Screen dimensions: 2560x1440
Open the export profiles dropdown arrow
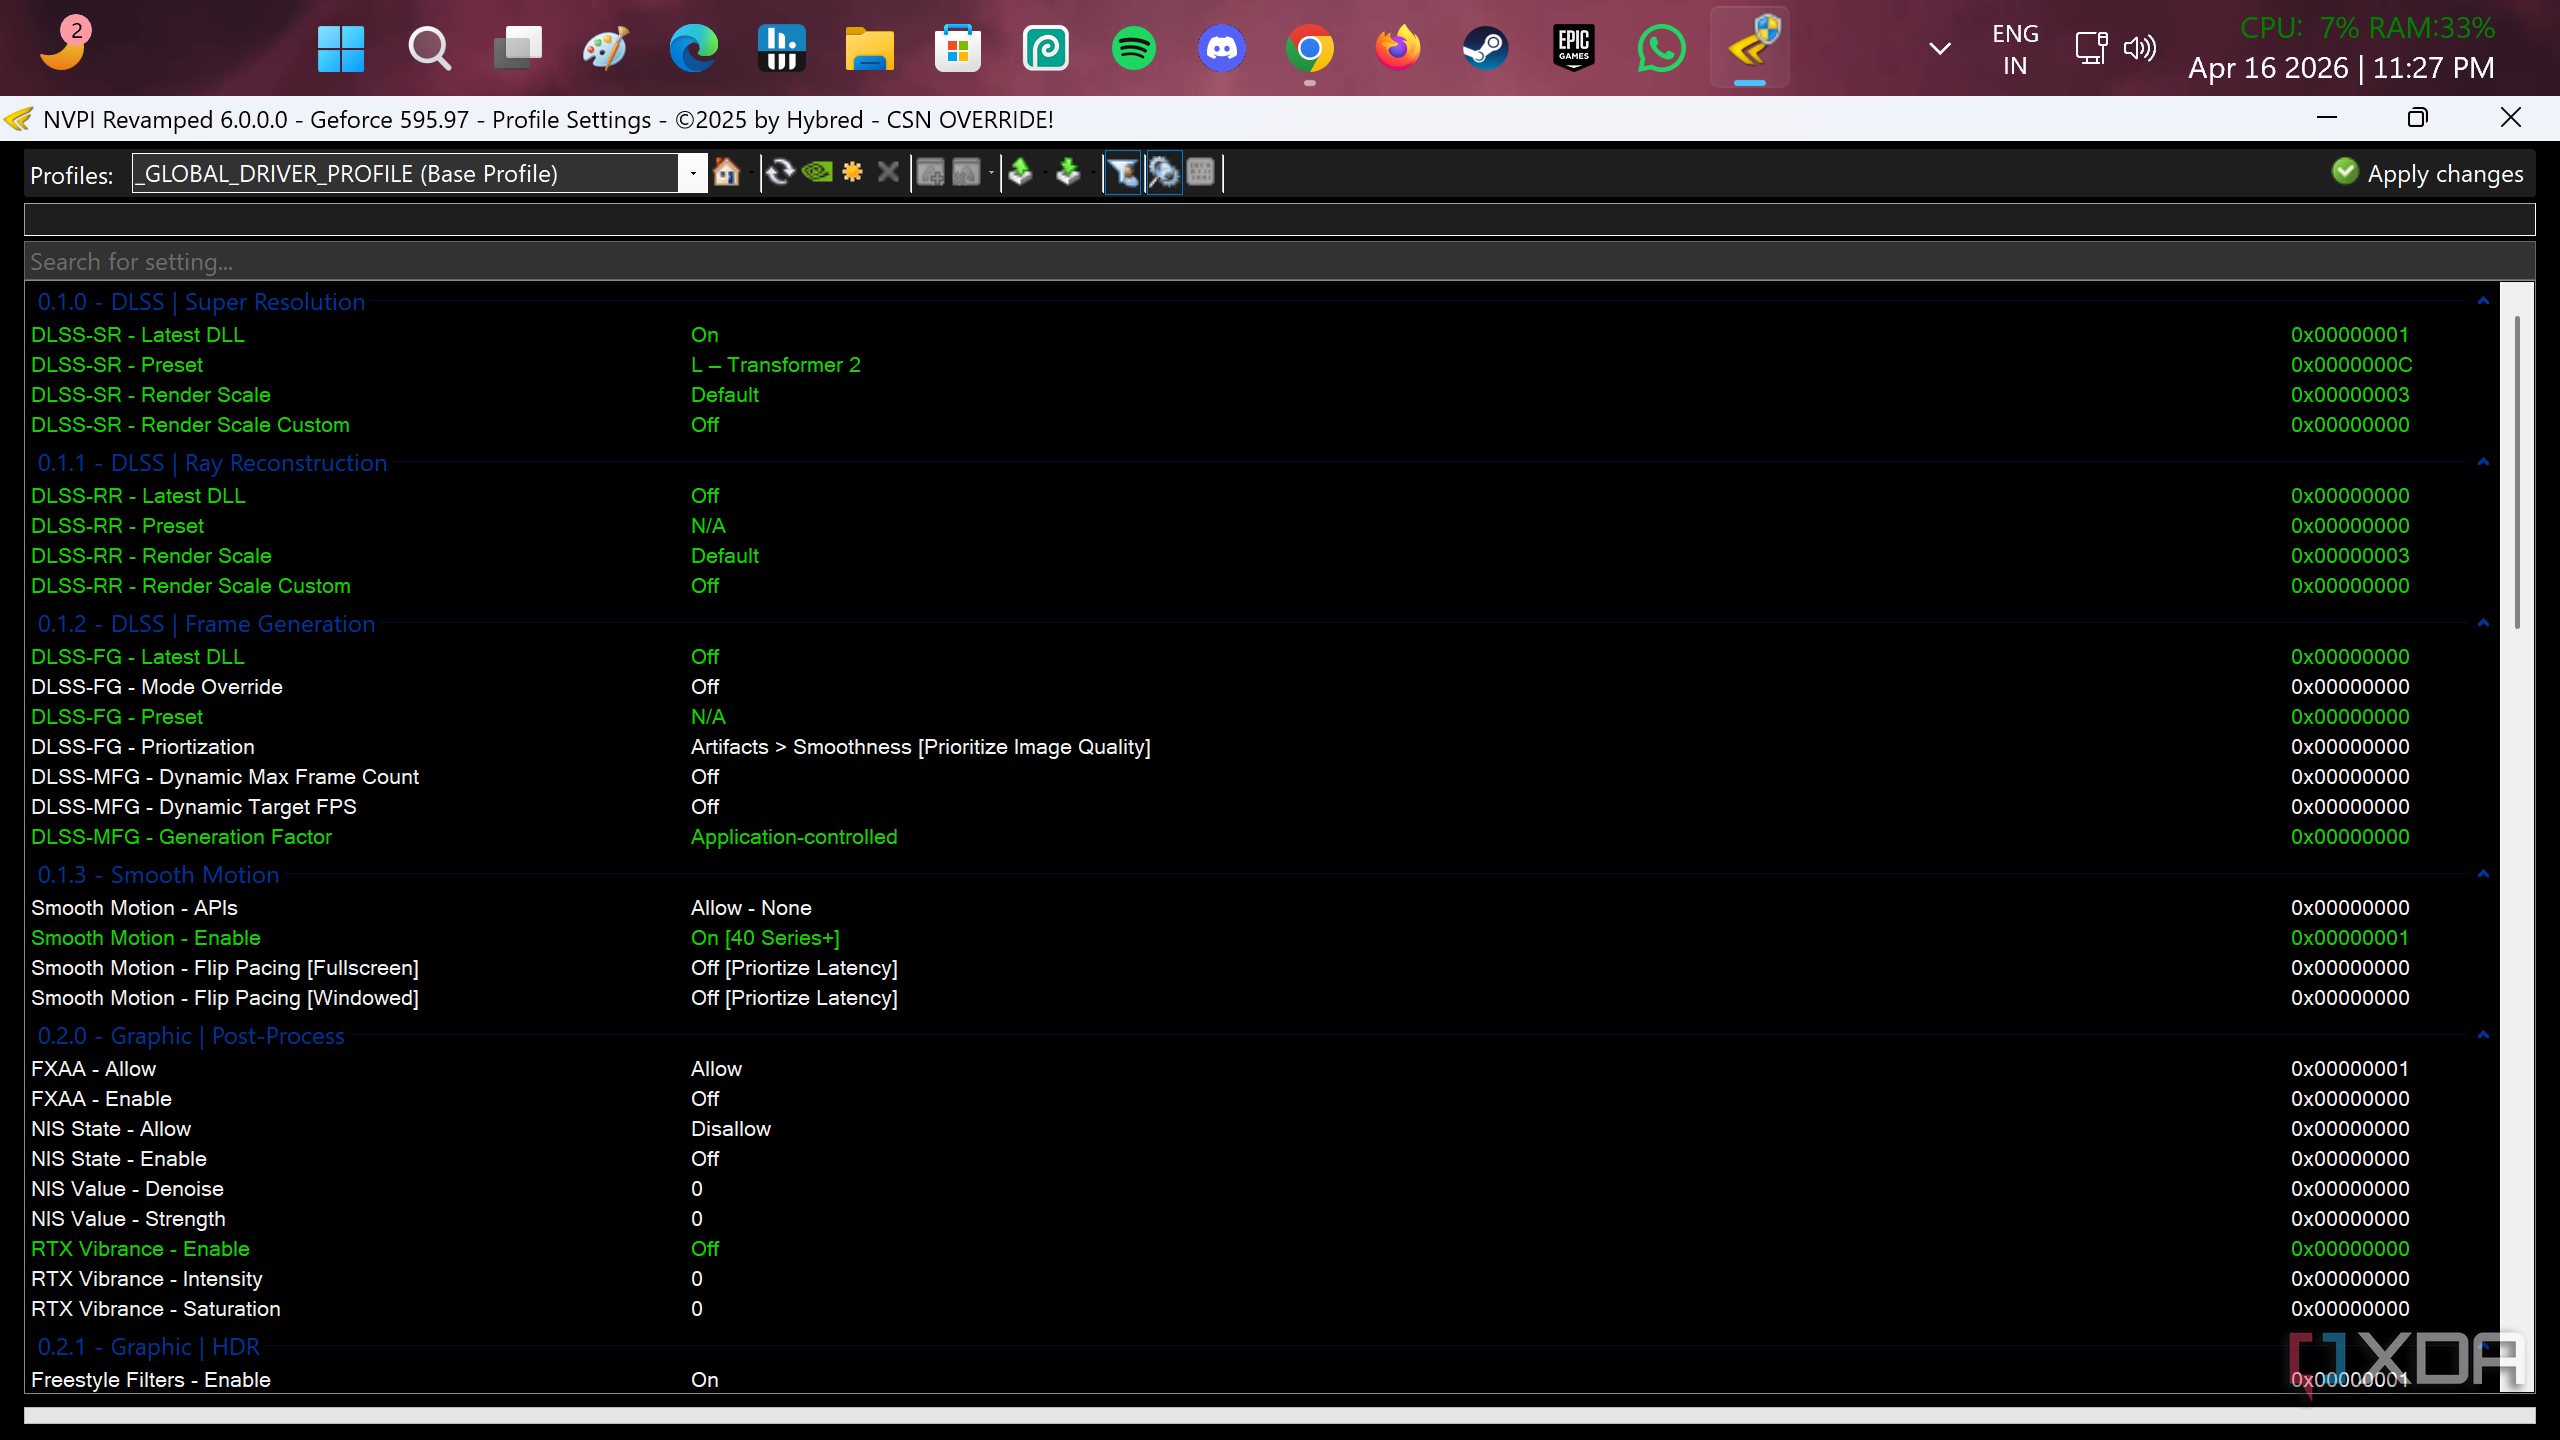coord(1045,172)
